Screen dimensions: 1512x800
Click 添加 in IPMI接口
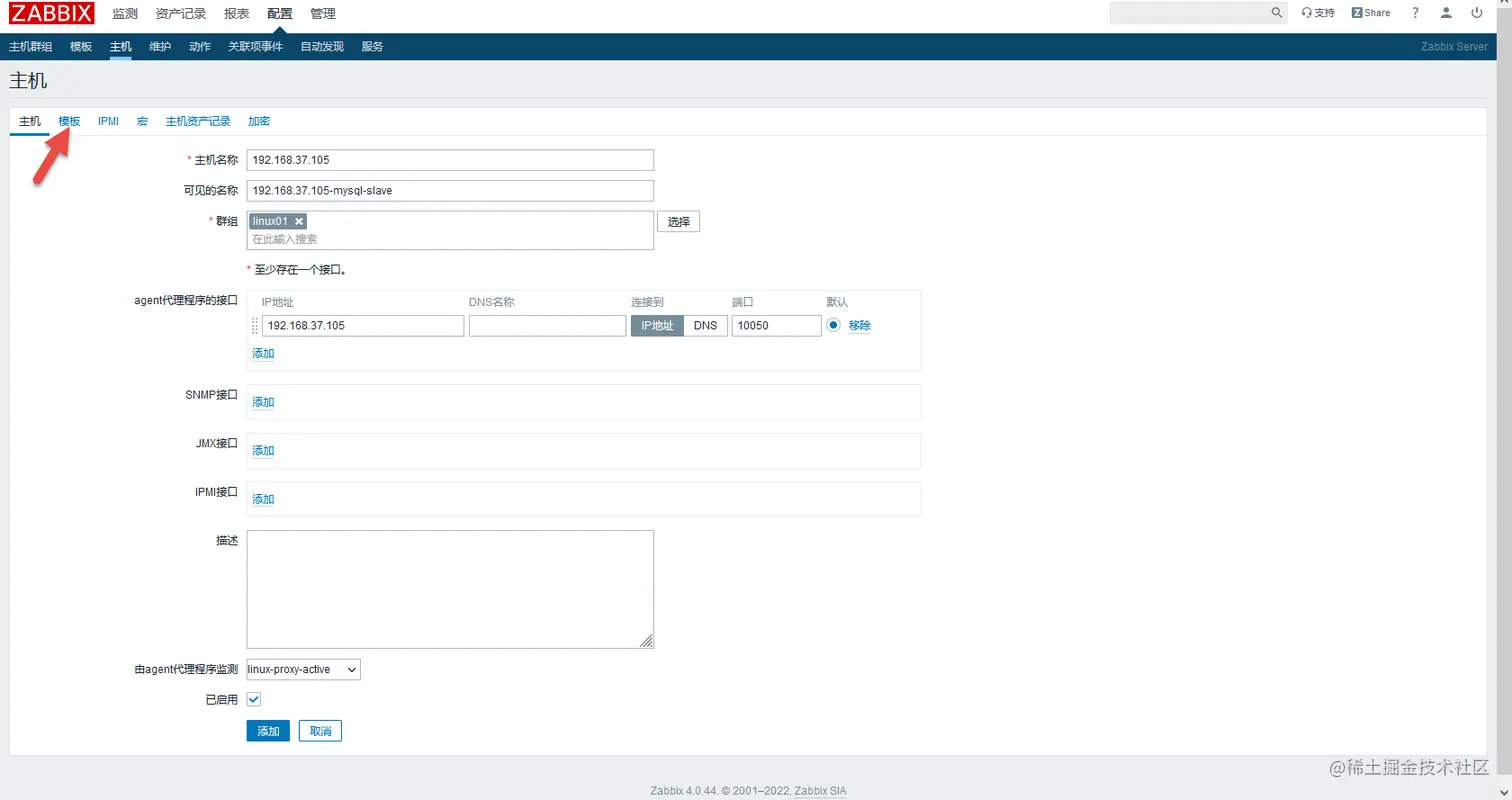263,500
